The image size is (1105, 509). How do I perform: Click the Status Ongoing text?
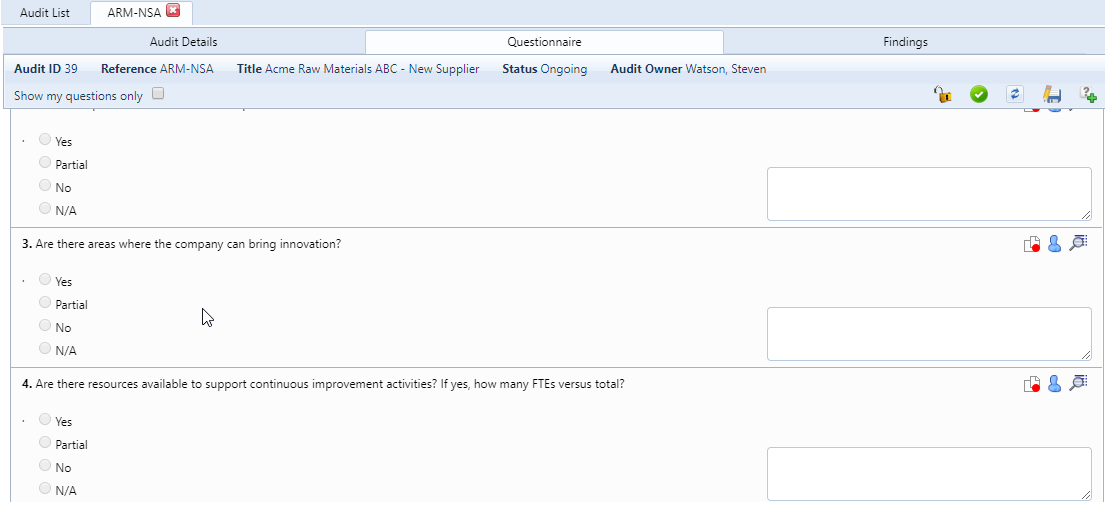click(x=545, y=69)
